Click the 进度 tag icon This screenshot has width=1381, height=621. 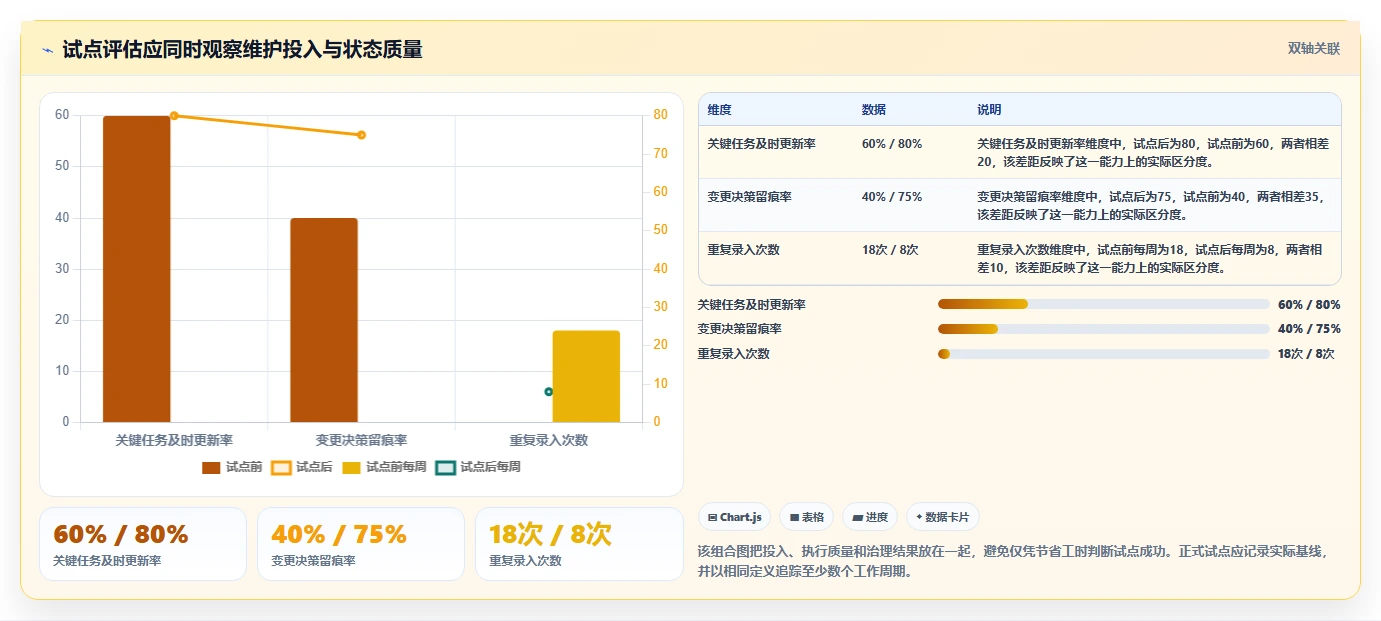[858, 518]
